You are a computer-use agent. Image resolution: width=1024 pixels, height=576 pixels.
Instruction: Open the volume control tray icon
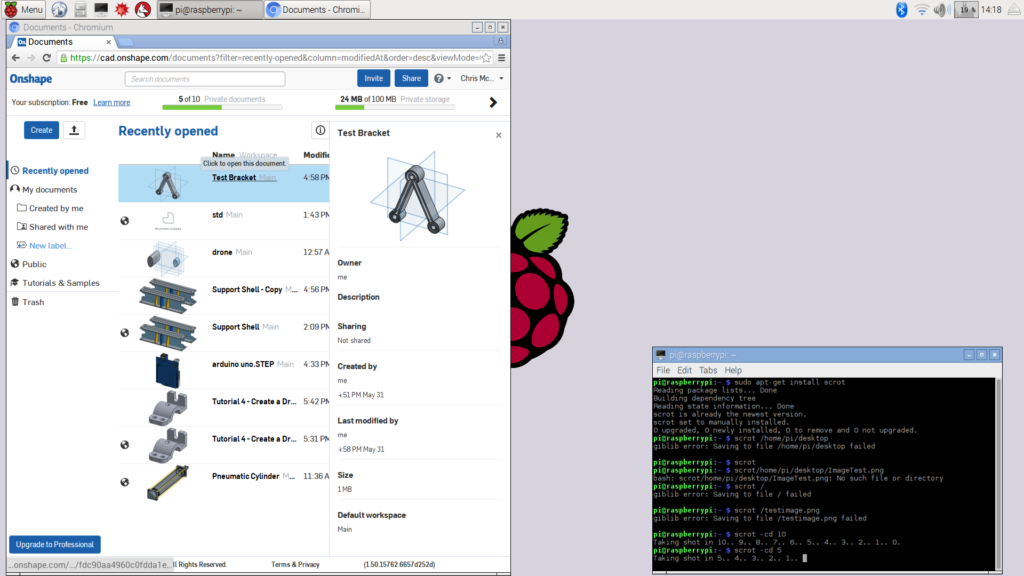pyautogui.click(x=941, y=9)
